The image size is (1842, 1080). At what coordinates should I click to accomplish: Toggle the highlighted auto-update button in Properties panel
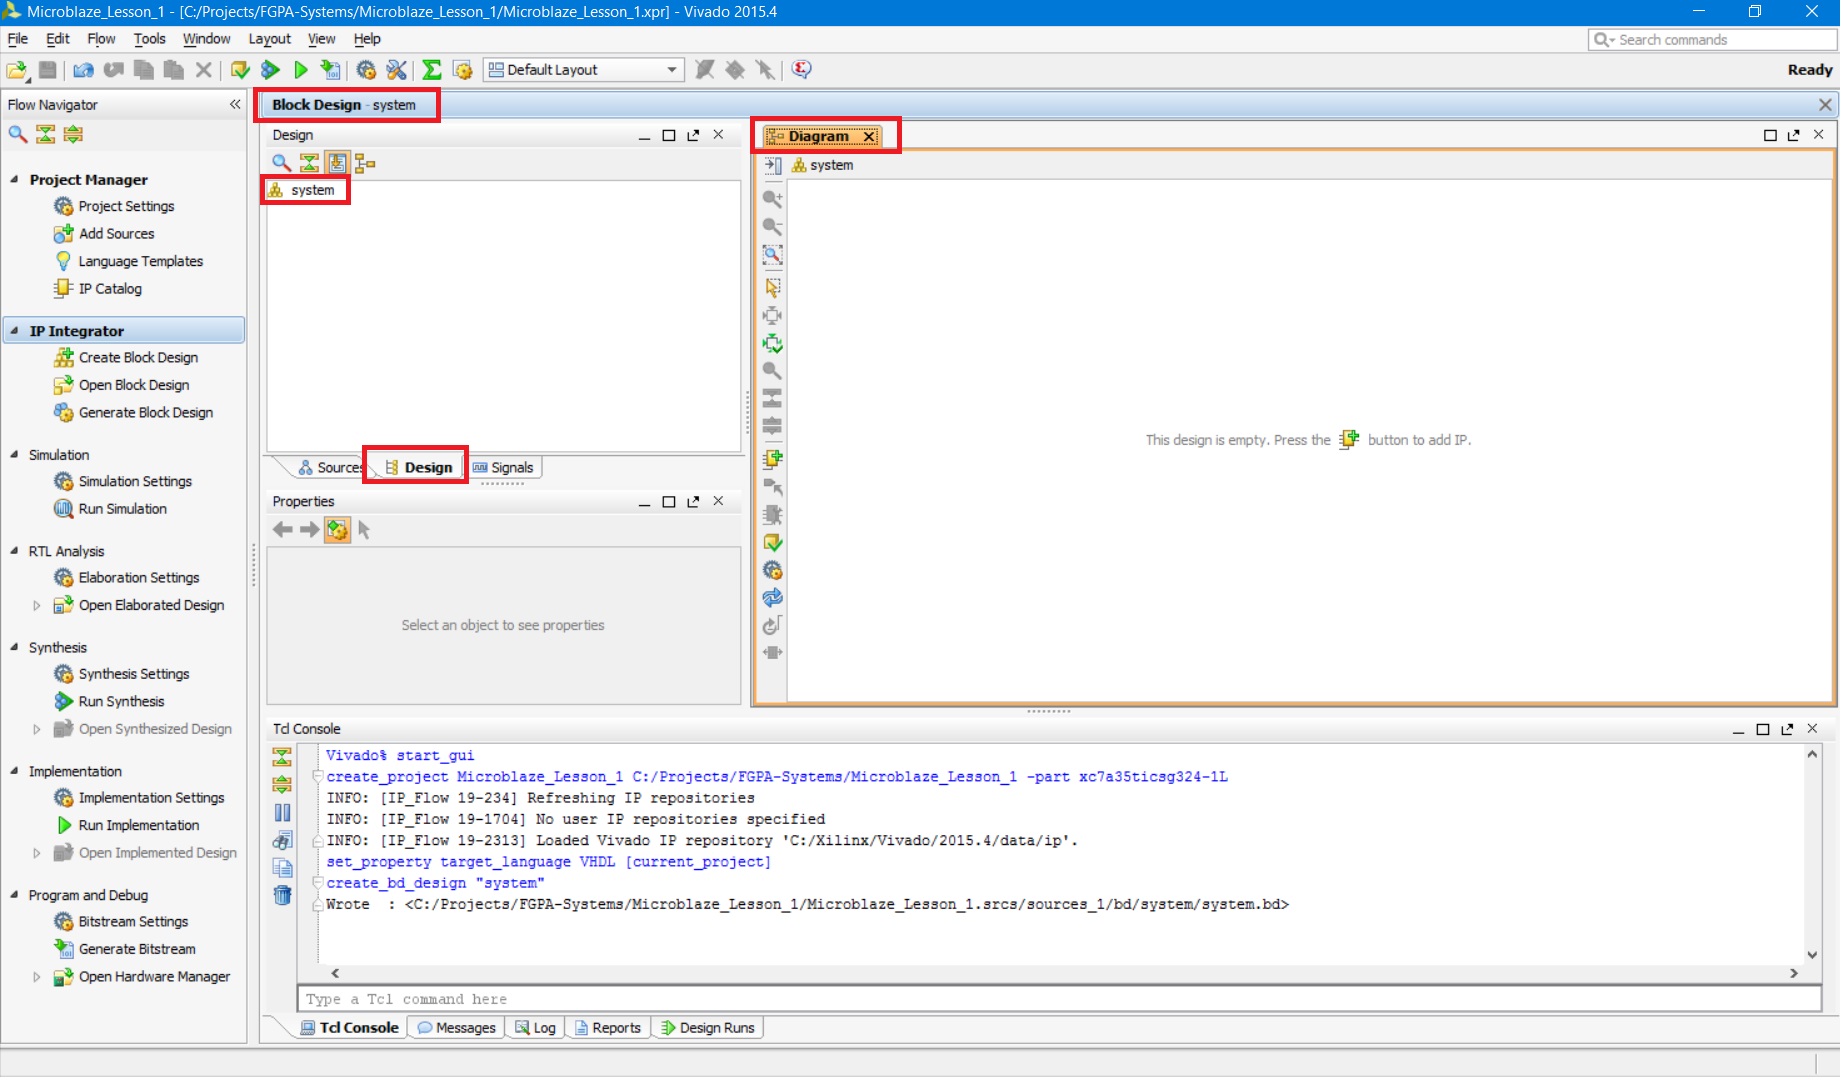[337, 530]
